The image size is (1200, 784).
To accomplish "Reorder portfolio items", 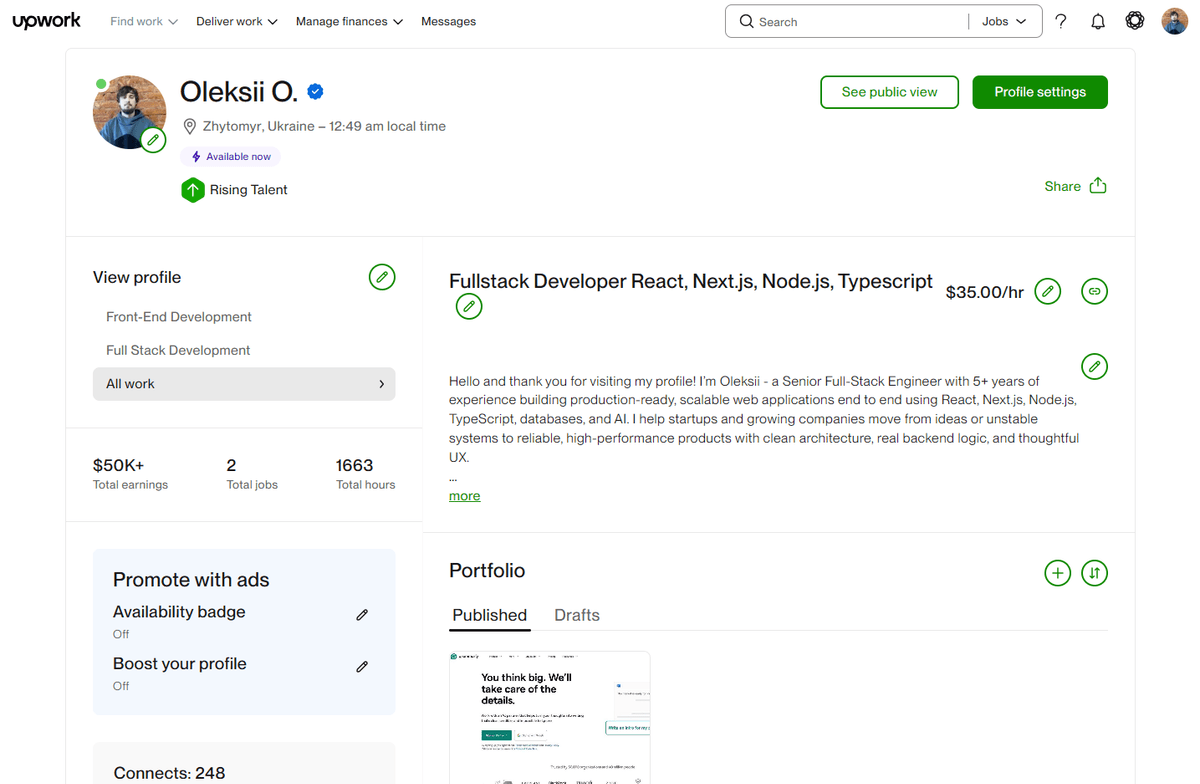I will pyautogui.click(x=1093, y=572).
